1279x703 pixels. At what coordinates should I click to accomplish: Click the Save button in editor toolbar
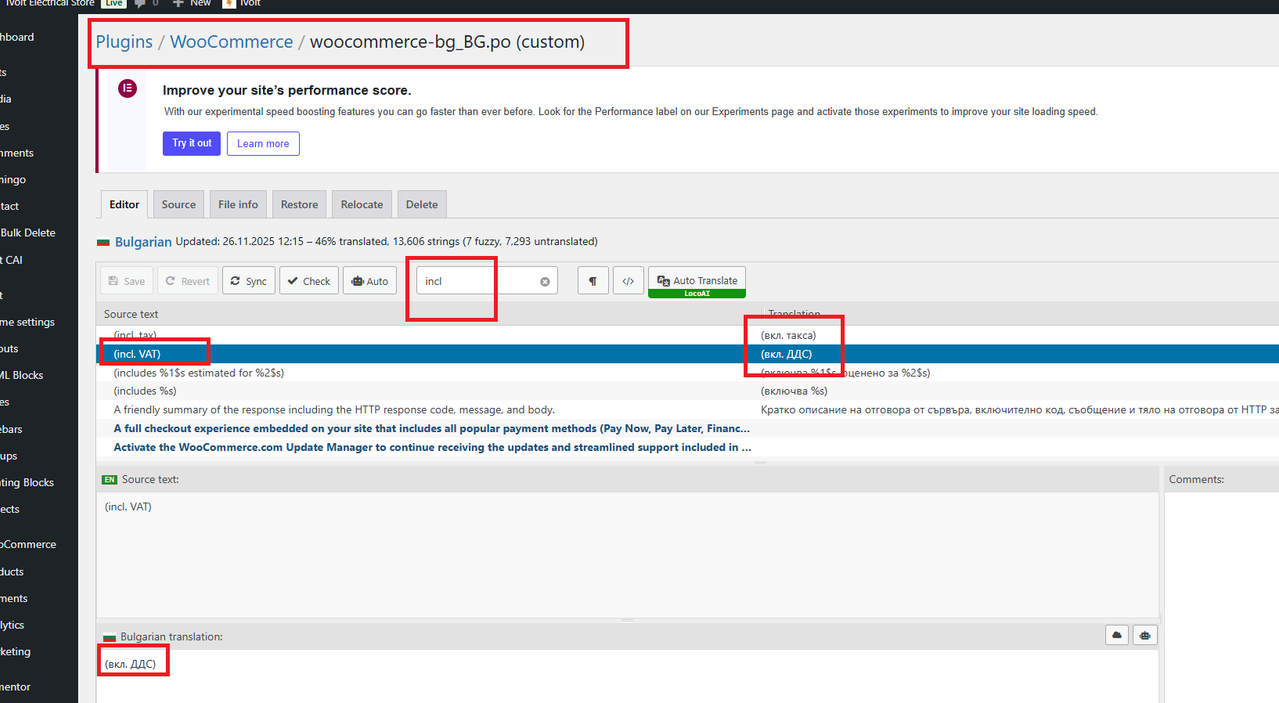(126, 281)
